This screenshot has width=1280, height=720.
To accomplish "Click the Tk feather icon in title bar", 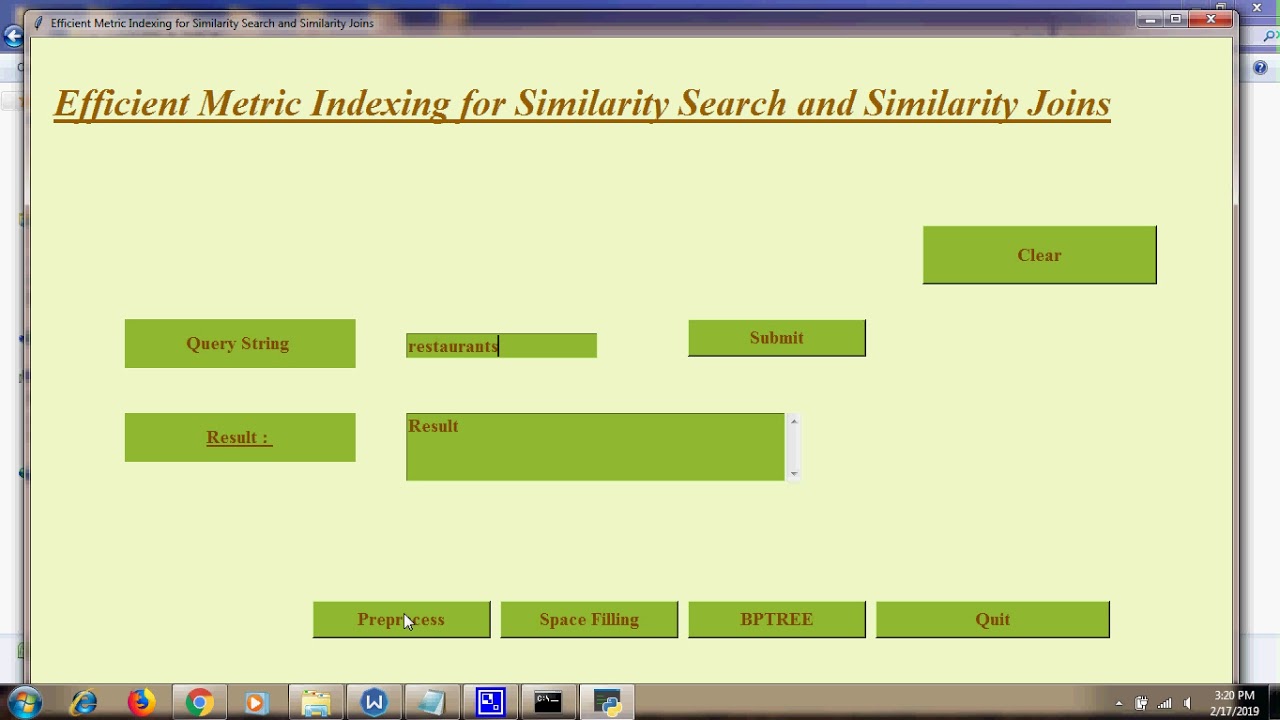I will [x=39, y=23].
